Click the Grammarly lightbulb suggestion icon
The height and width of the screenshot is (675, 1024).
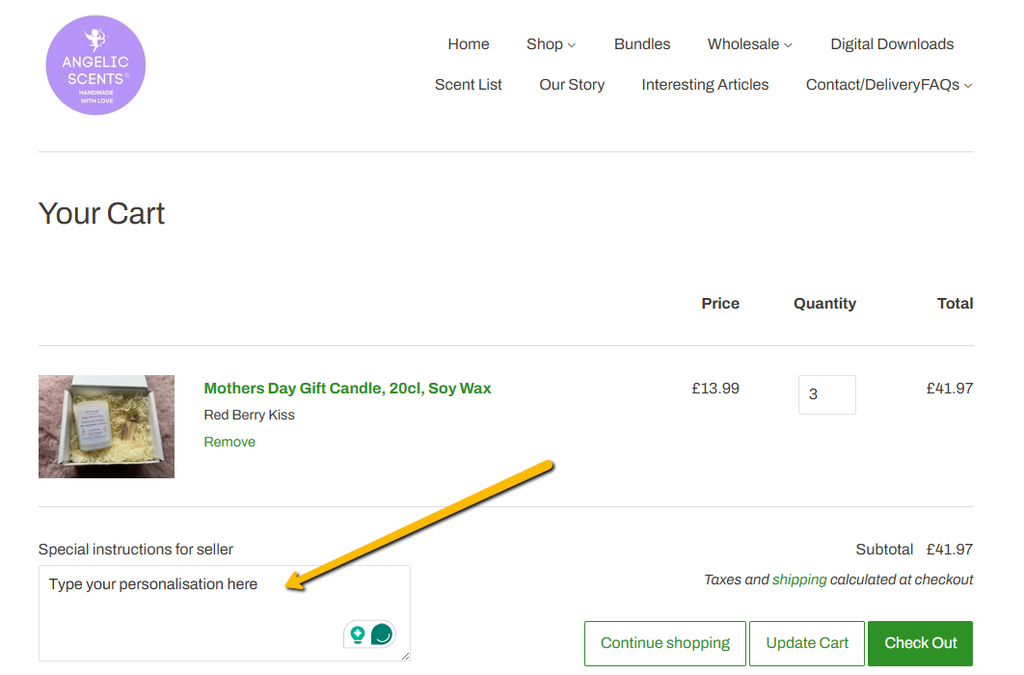(357, 634)
